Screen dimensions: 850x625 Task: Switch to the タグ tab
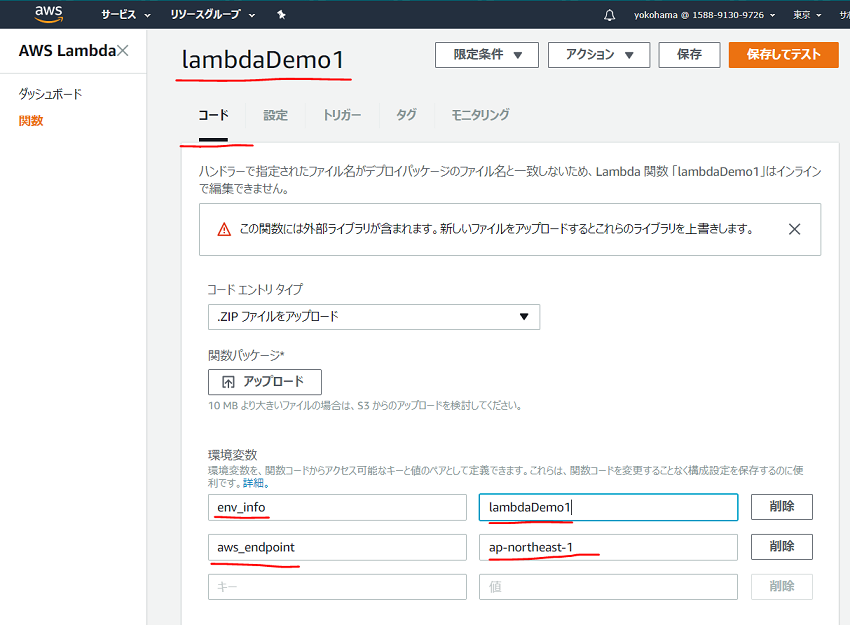(407, 115)
